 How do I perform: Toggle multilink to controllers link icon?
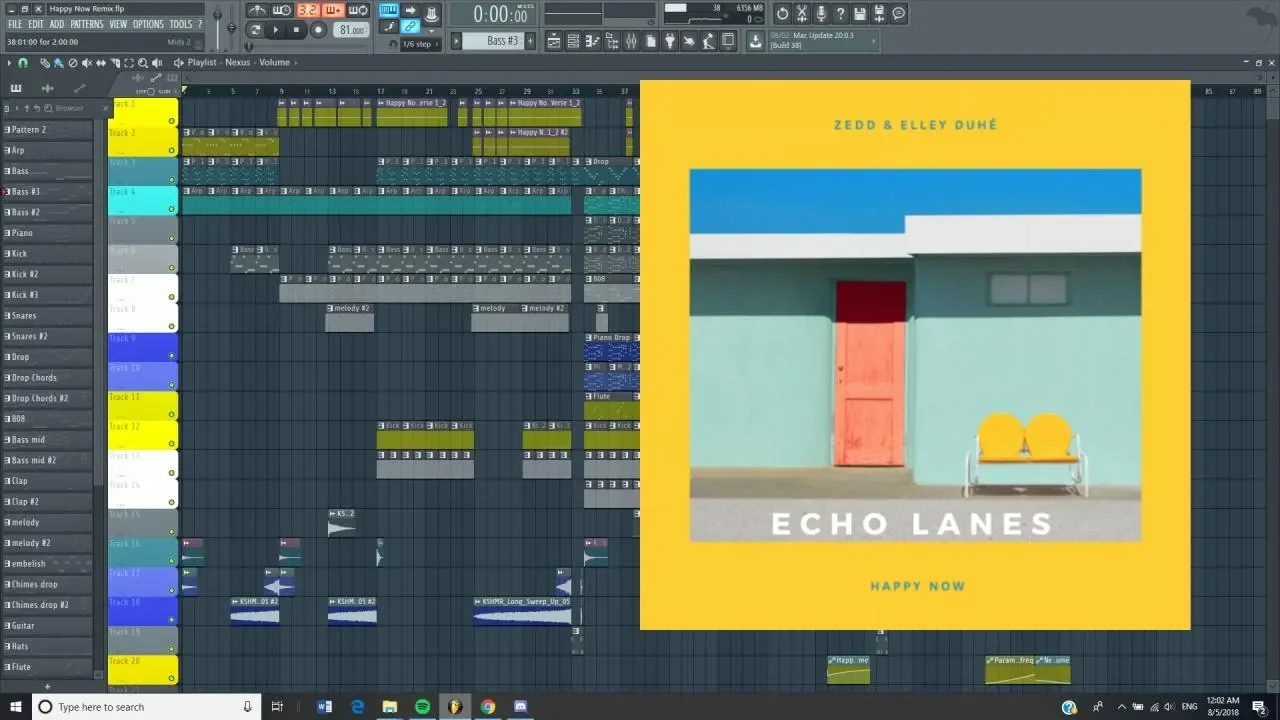[410, 26]
